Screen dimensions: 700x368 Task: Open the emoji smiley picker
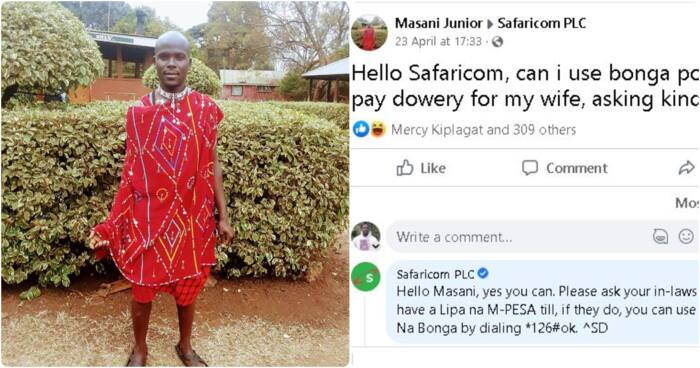pos(686,236)
